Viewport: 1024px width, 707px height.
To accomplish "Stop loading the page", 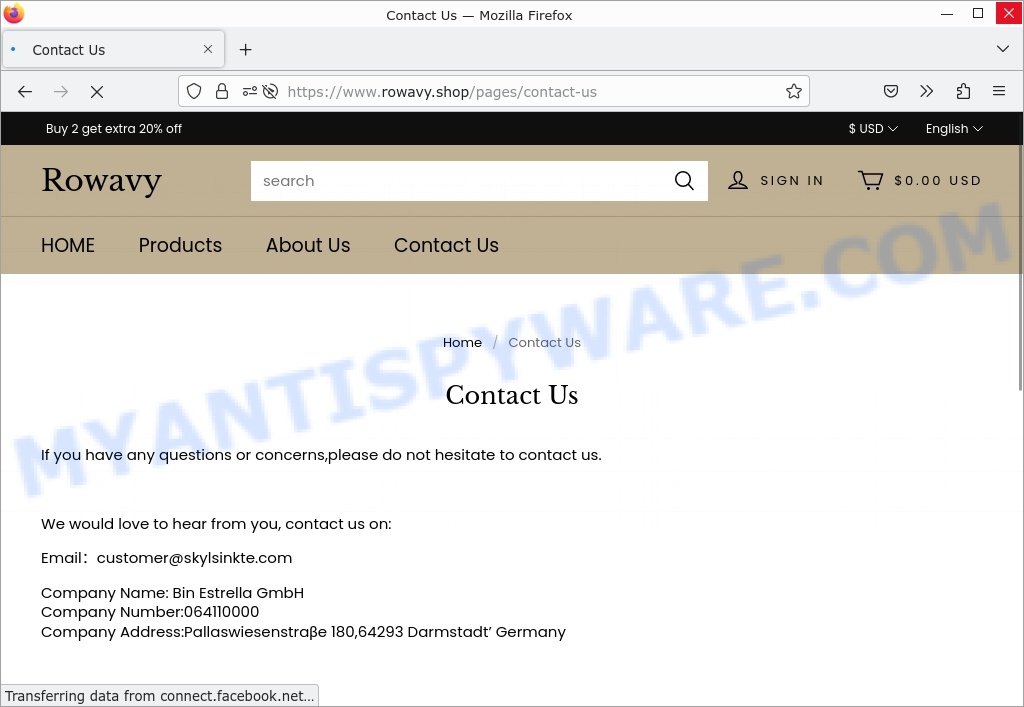I will click(x=97, y=92).
